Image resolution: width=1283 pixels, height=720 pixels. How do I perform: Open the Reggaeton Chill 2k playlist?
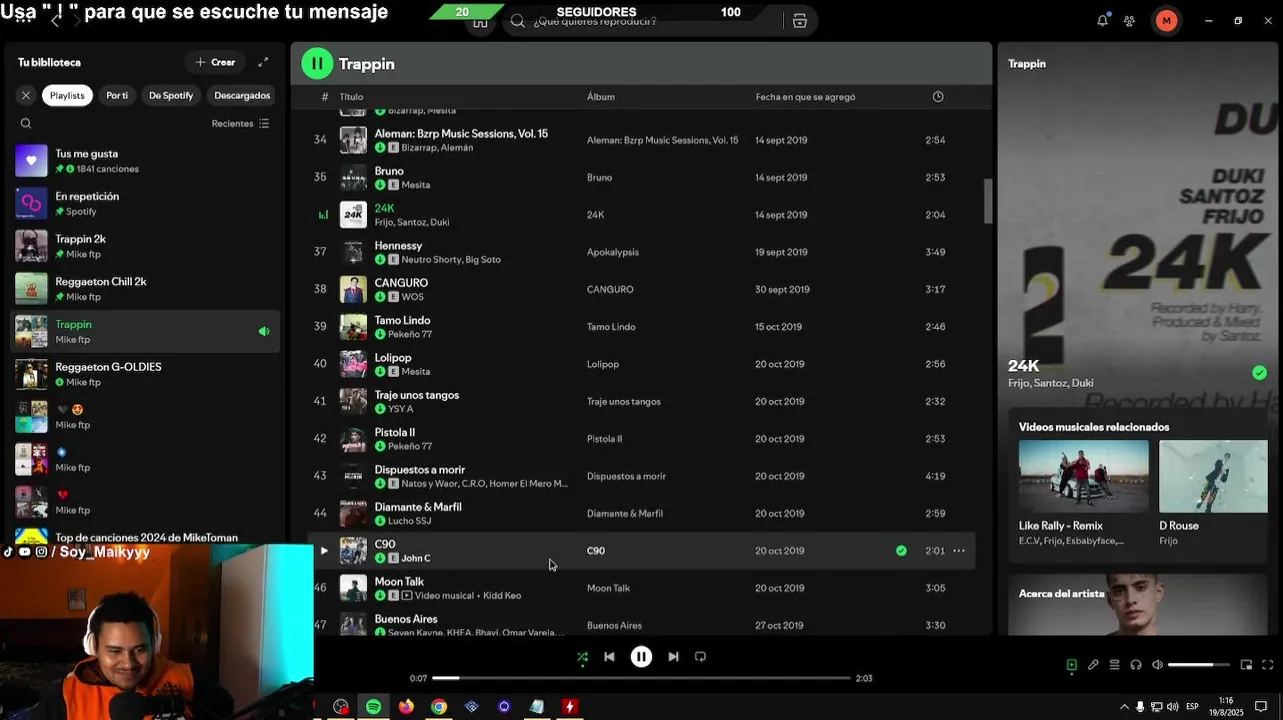pos(145,289)
